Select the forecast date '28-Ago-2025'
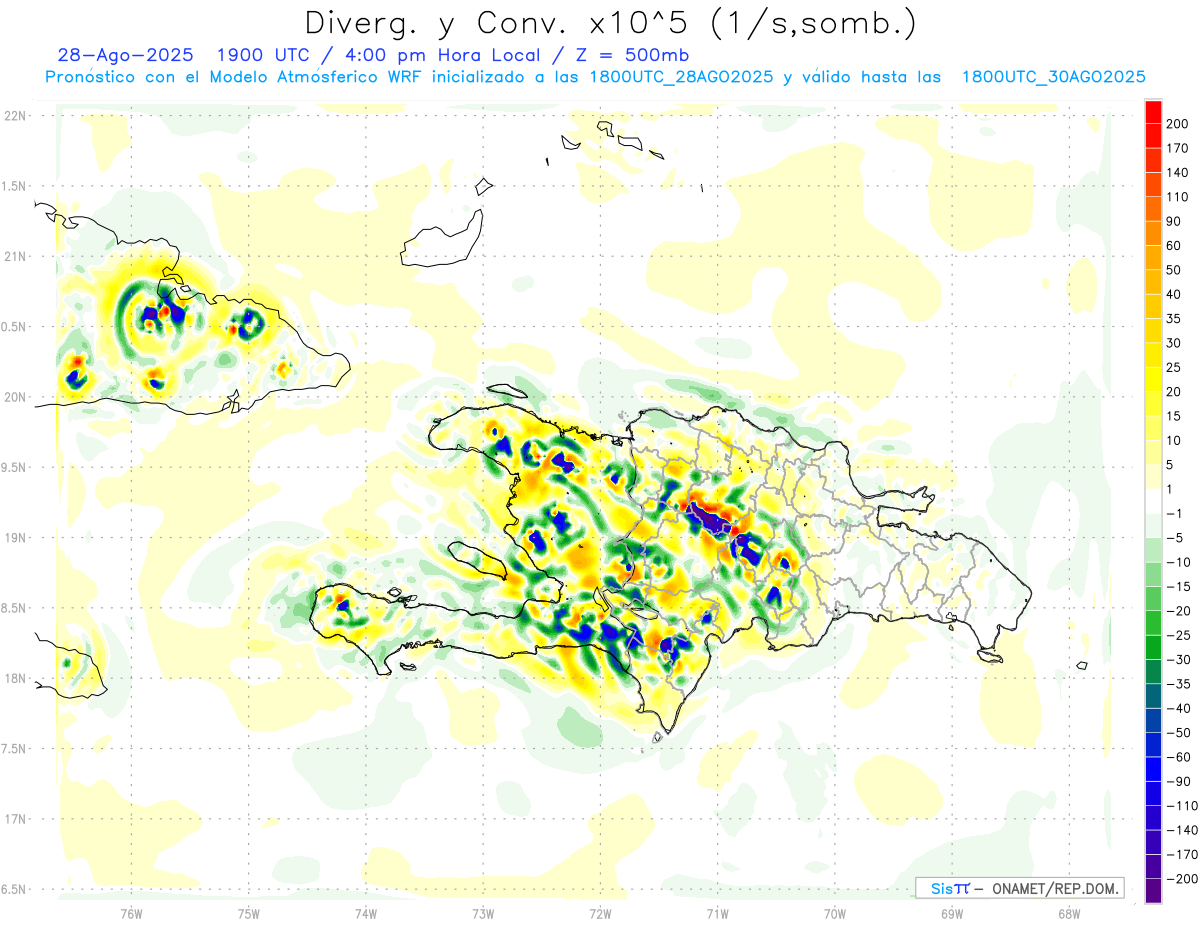Screen dimensions: 1200x927 click(124, 55)
